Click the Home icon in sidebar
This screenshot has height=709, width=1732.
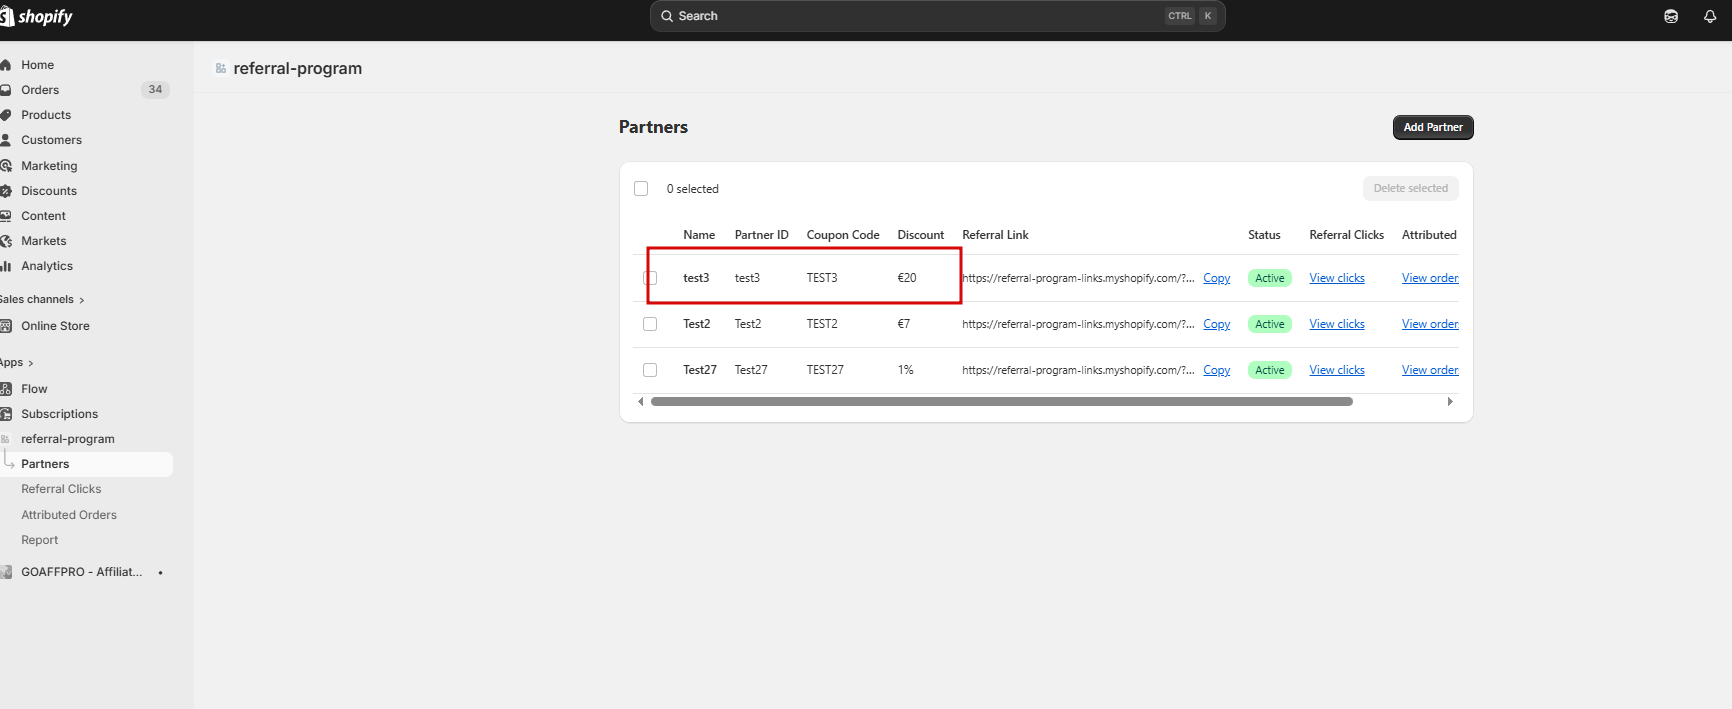click(x=6, y=65)
